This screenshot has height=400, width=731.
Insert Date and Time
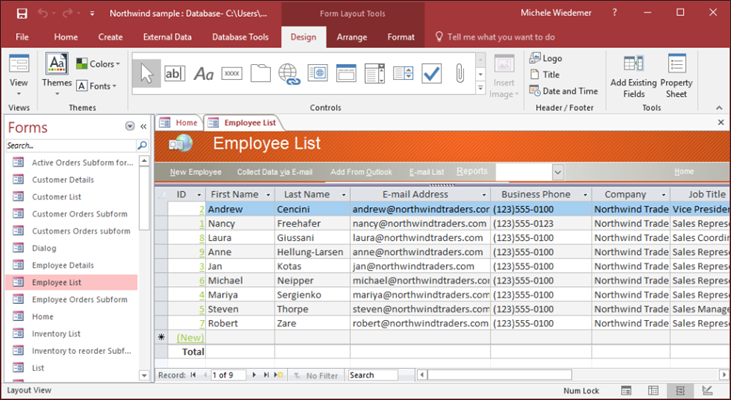pyautogui.click(x=564, y=91)
